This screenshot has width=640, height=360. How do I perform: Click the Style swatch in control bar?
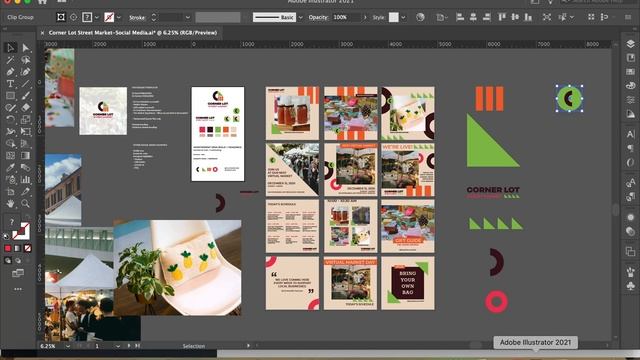click(393, 17)
